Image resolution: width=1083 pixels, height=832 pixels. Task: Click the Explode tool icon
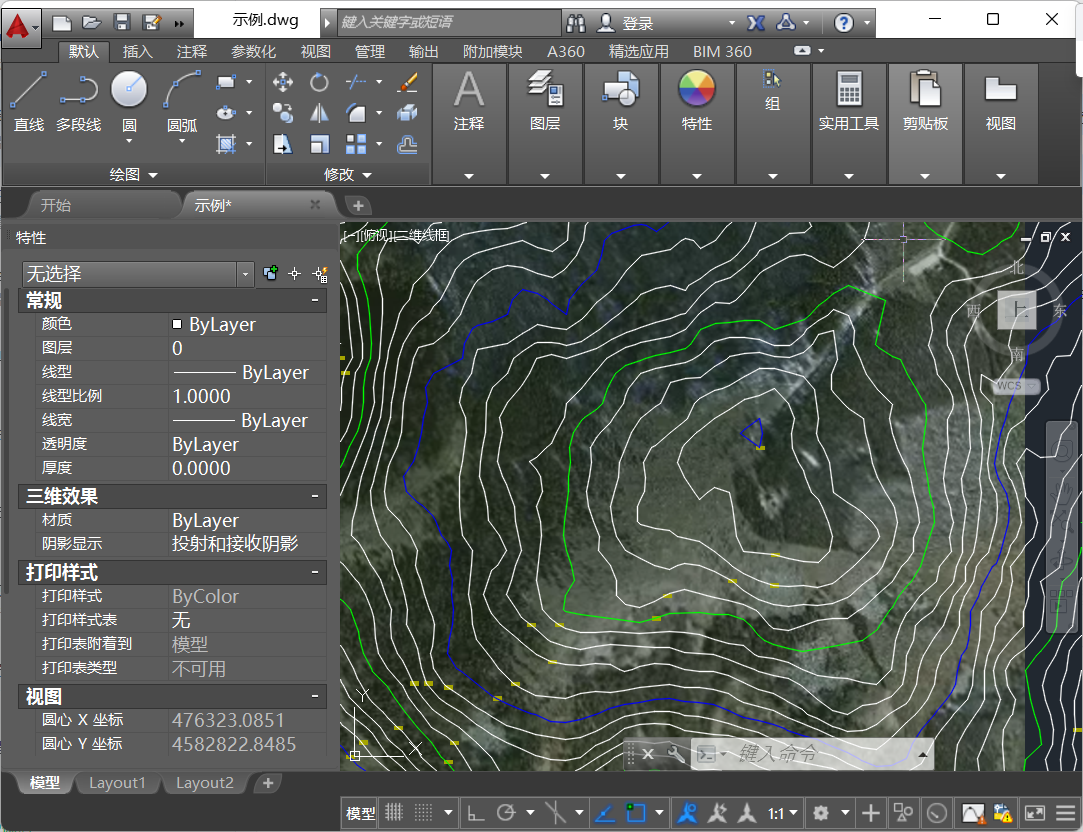tap(408, 113)
